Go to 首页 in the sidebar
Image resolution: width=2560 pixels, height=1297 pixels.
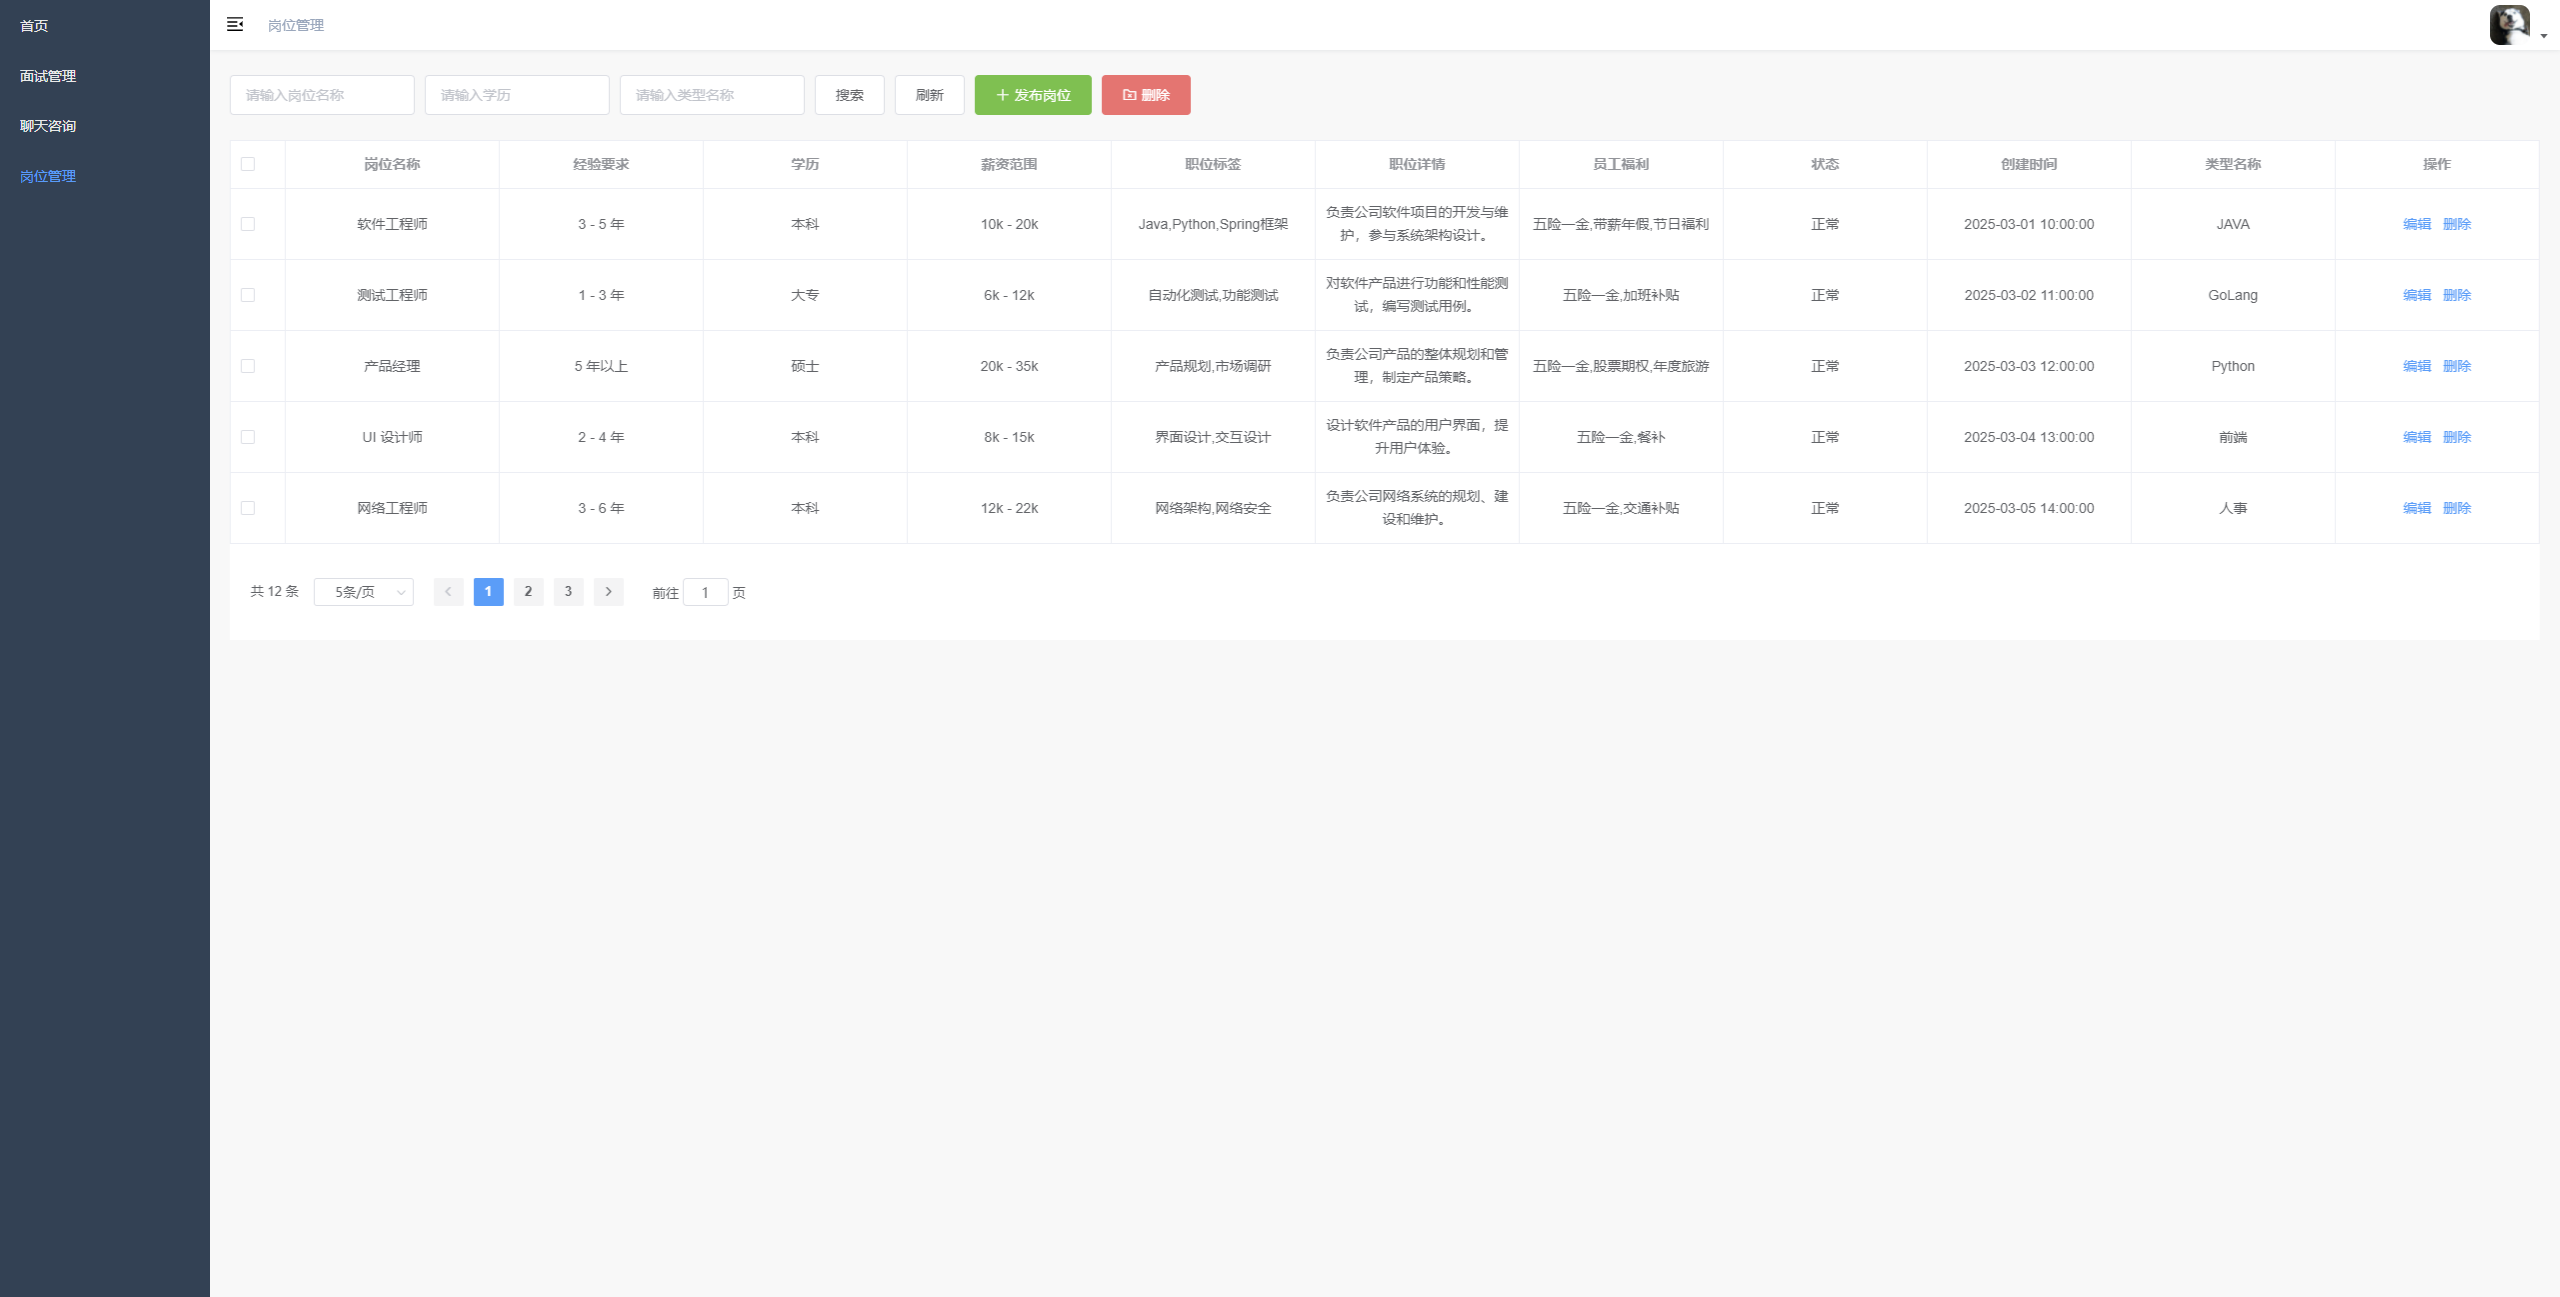[34, 26]
